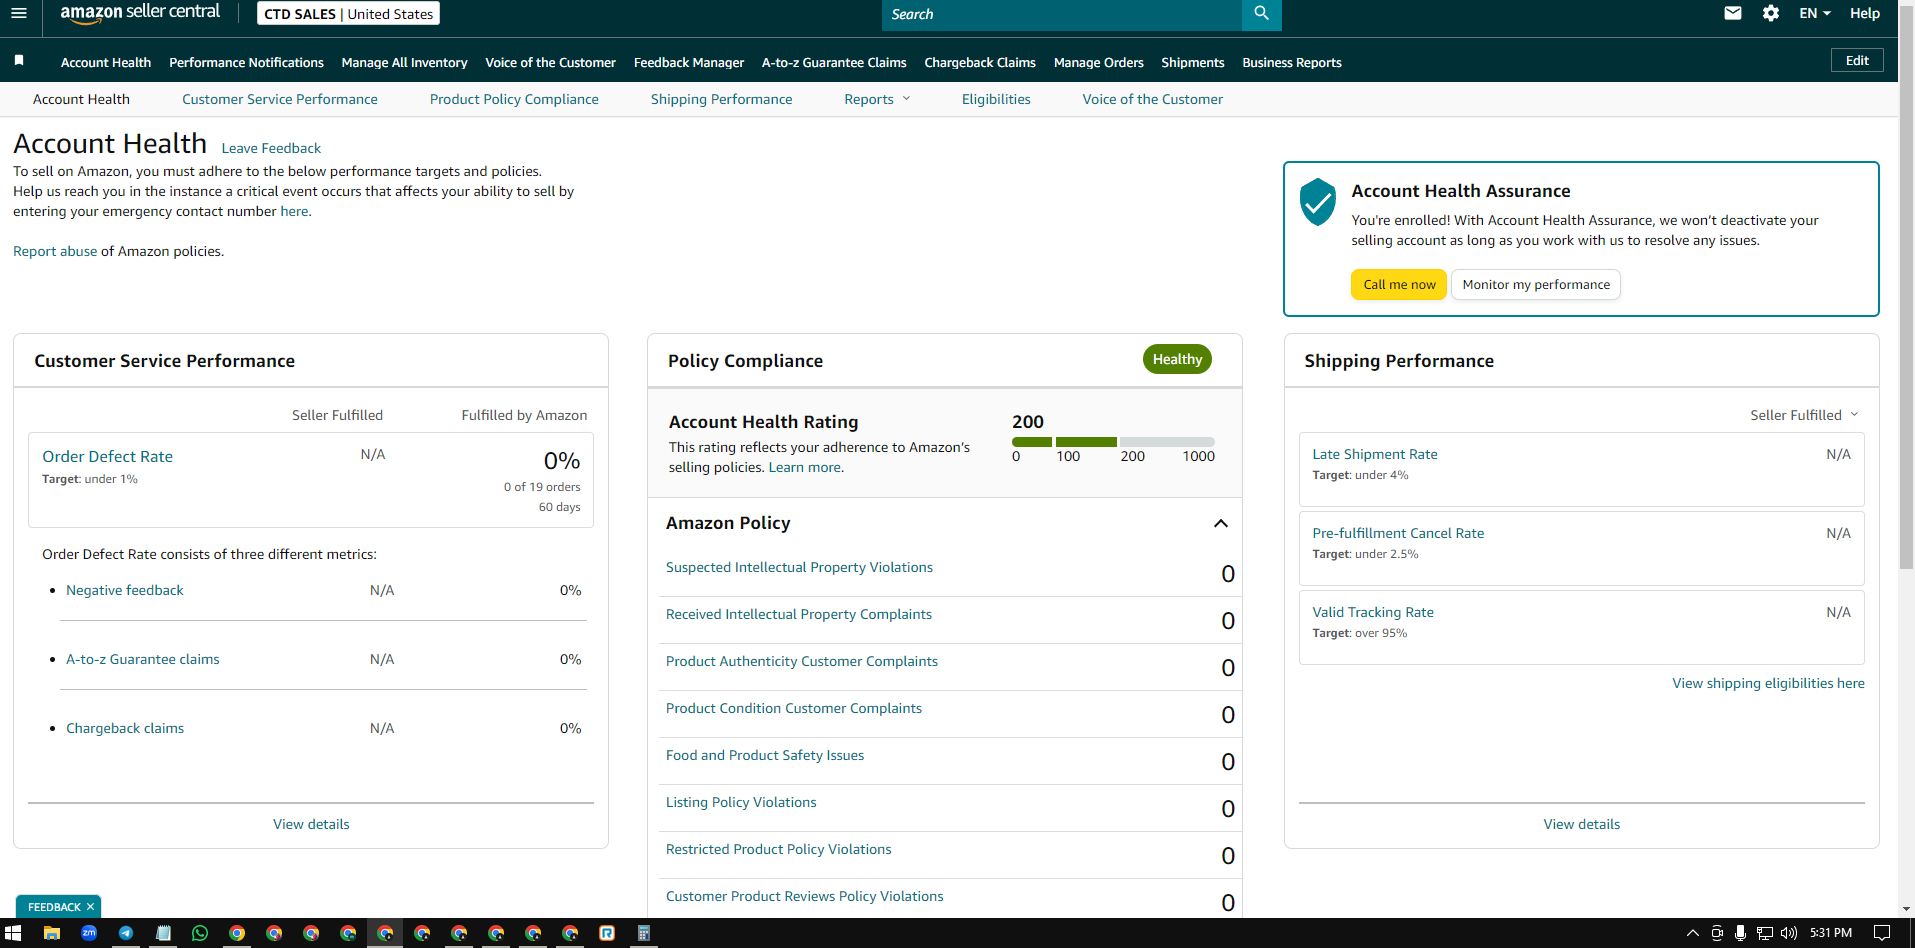1915x948 pixels.
Task: Open the EN language dropdown
Action: click(1815, 13)
